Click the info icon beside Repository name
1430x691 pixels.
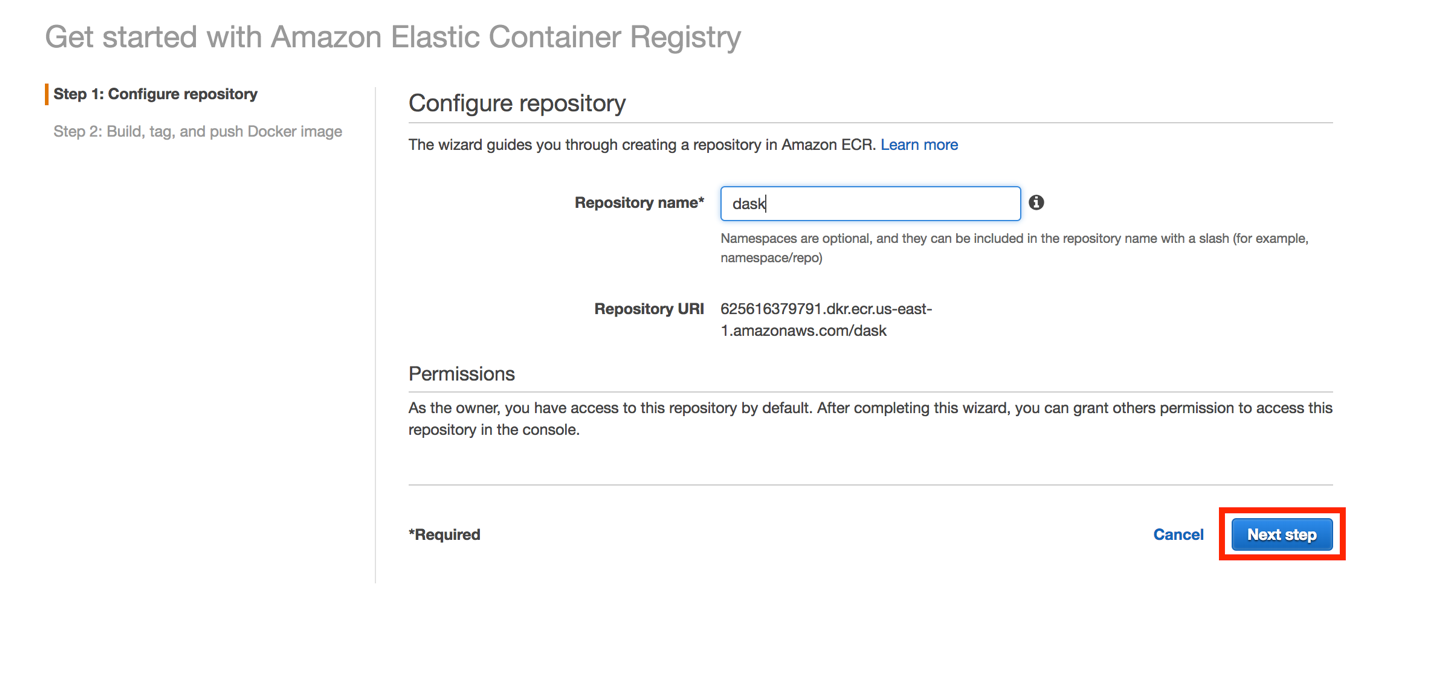(1036, 202)
